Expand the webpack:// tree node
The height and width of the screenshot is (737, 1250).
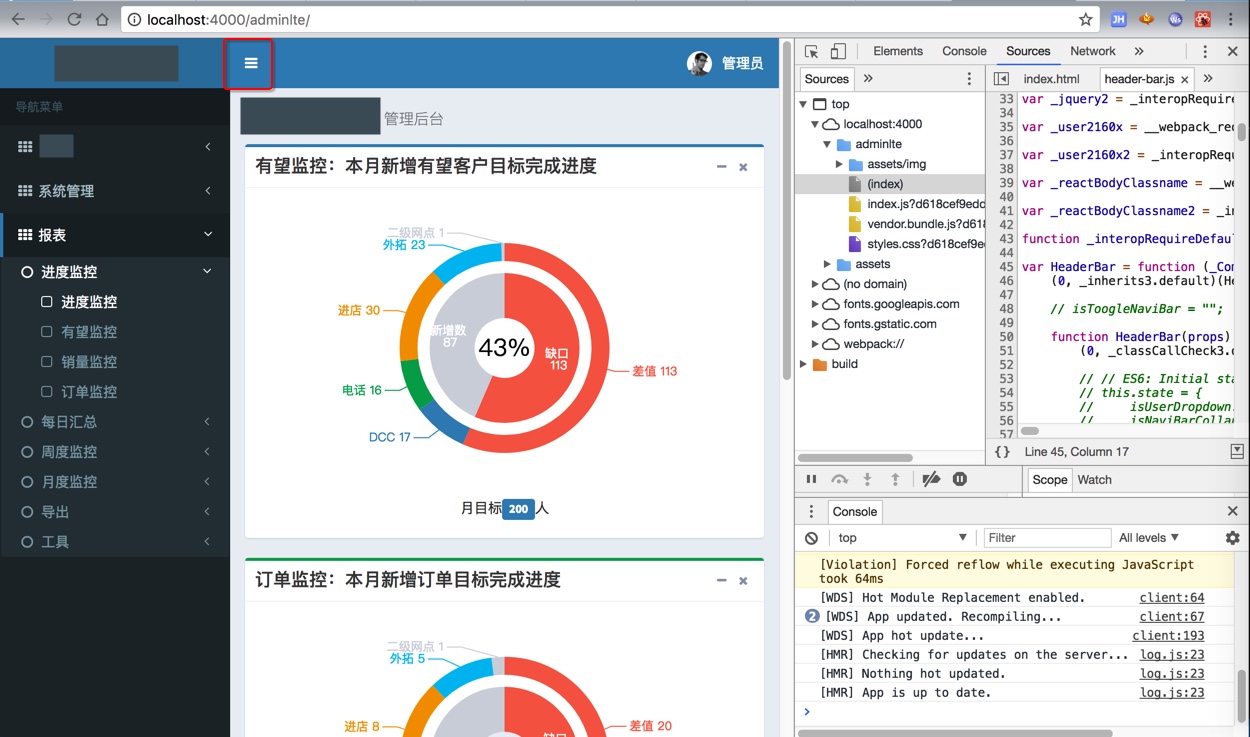[816, 344]
